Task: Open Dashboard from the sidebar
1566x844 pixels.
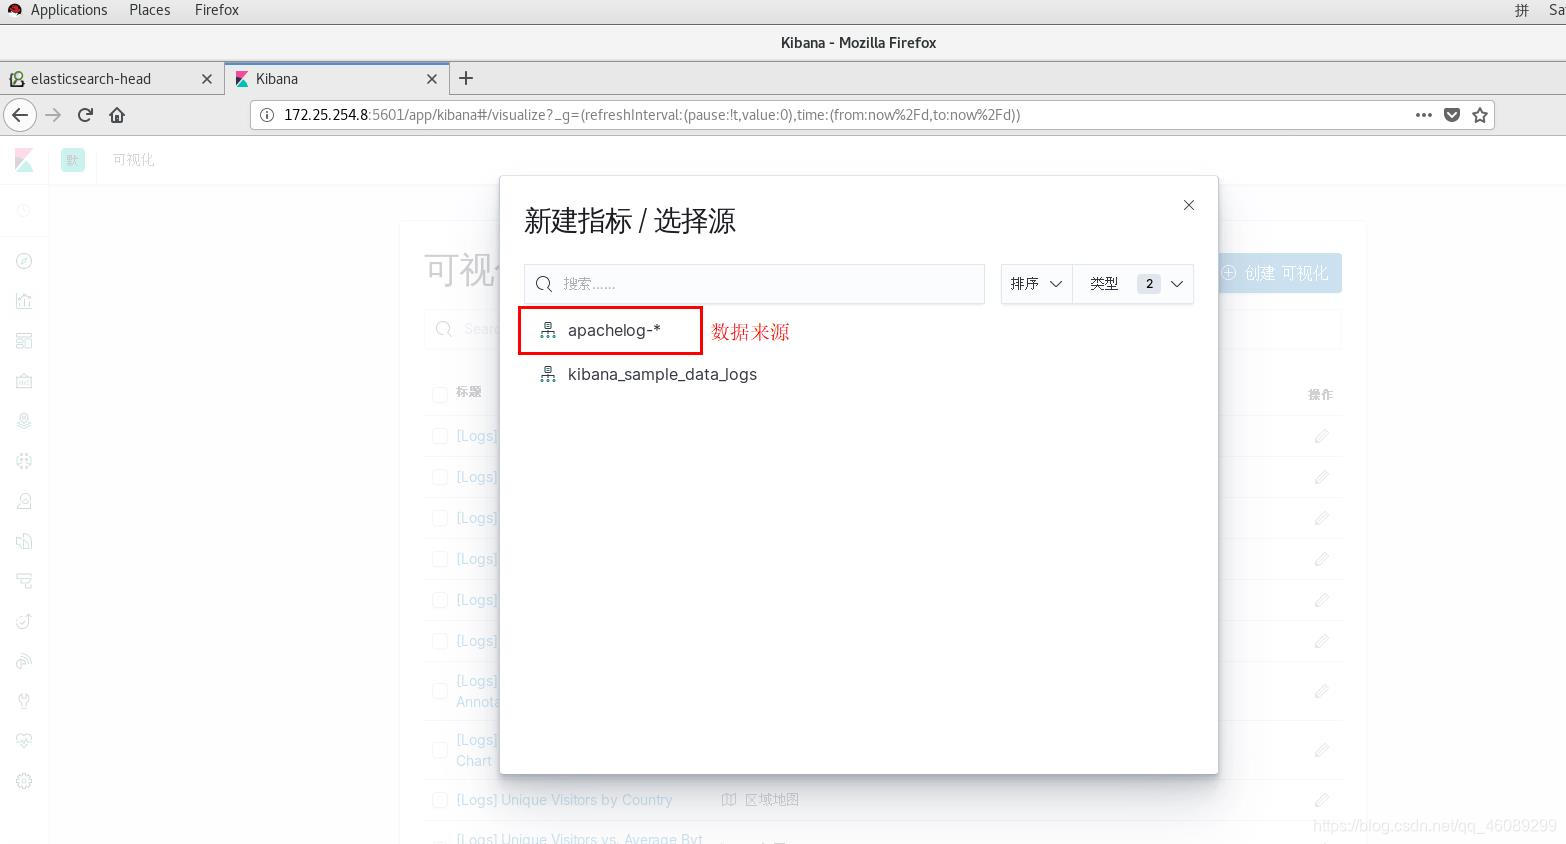Action: click(x=24, y=341)
